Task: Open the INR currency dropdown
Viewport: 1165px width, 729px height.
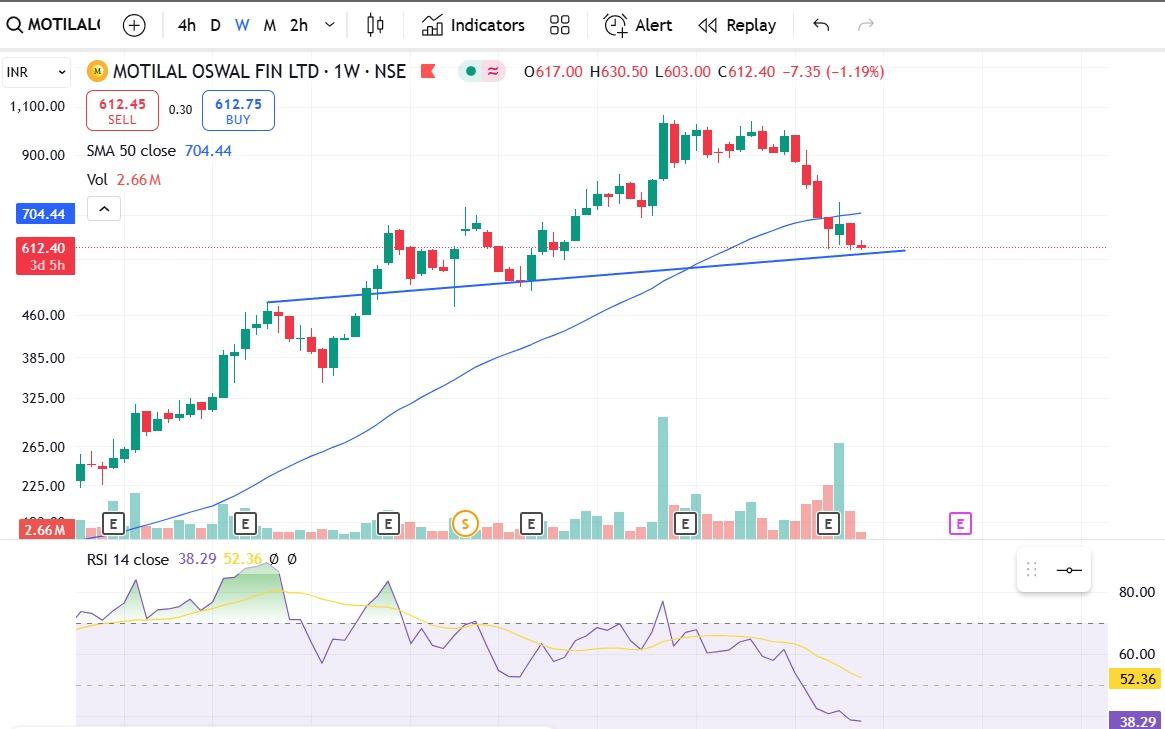Action: coord(36,72)
